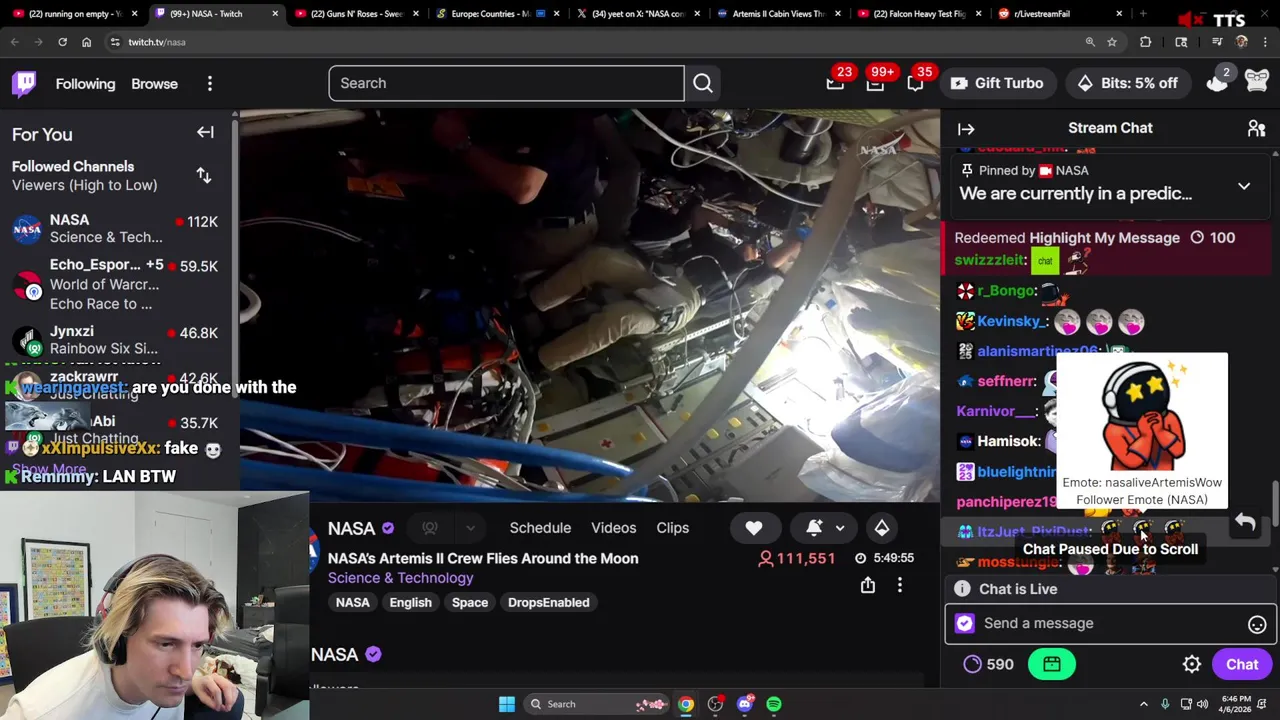Screen dimensions: 1280x720
Task: Open the whispers icon with 35 badge
Action: (x=915, y=83)
